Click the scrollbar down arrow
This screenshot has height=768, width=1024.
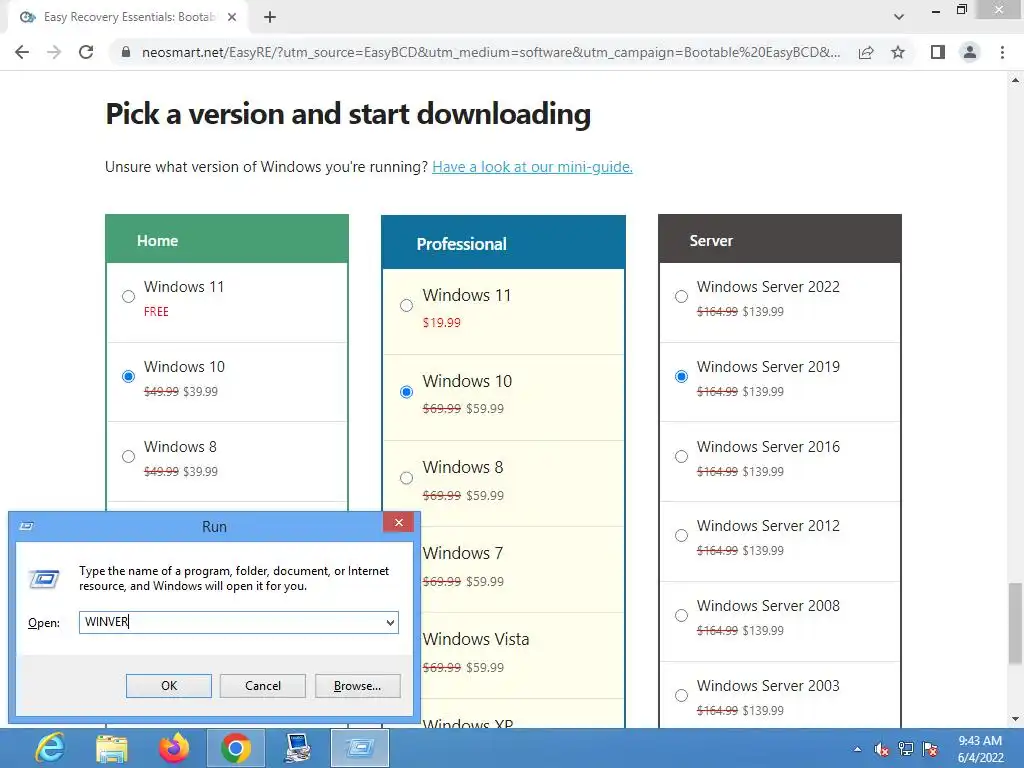coord(1015,720)
